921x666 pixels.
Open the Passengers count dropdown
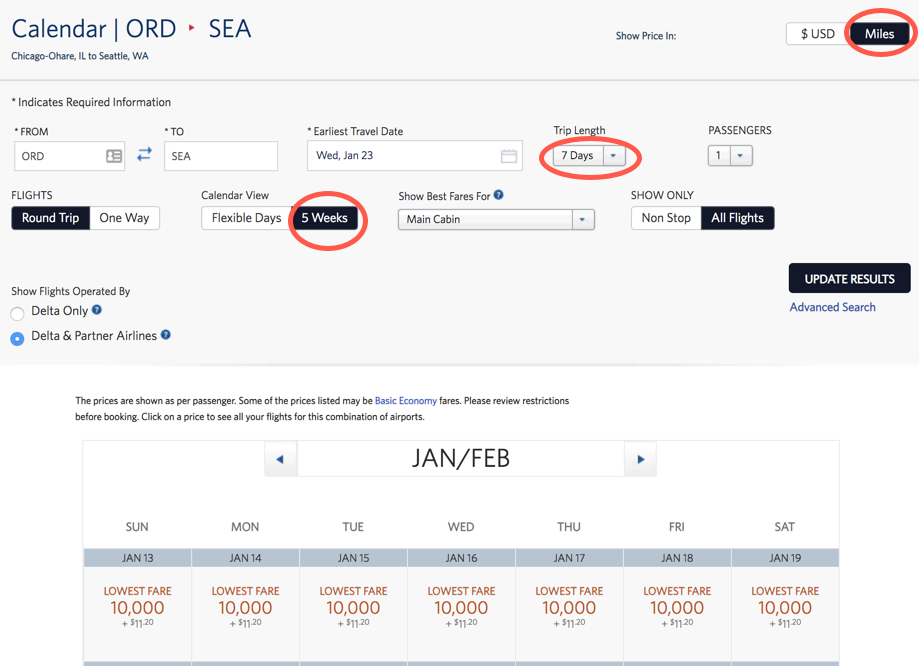point(730,156)
